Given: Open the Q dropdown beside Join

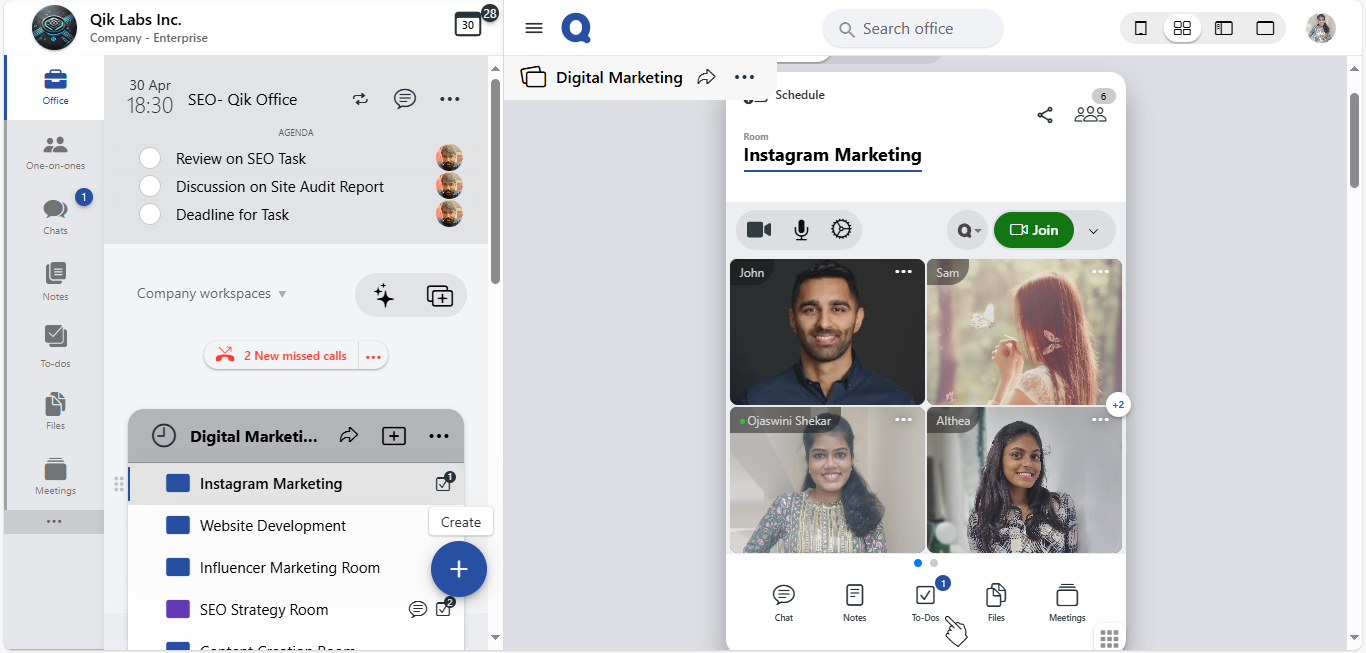Looking at the screenshot, I should coord(968,231).
